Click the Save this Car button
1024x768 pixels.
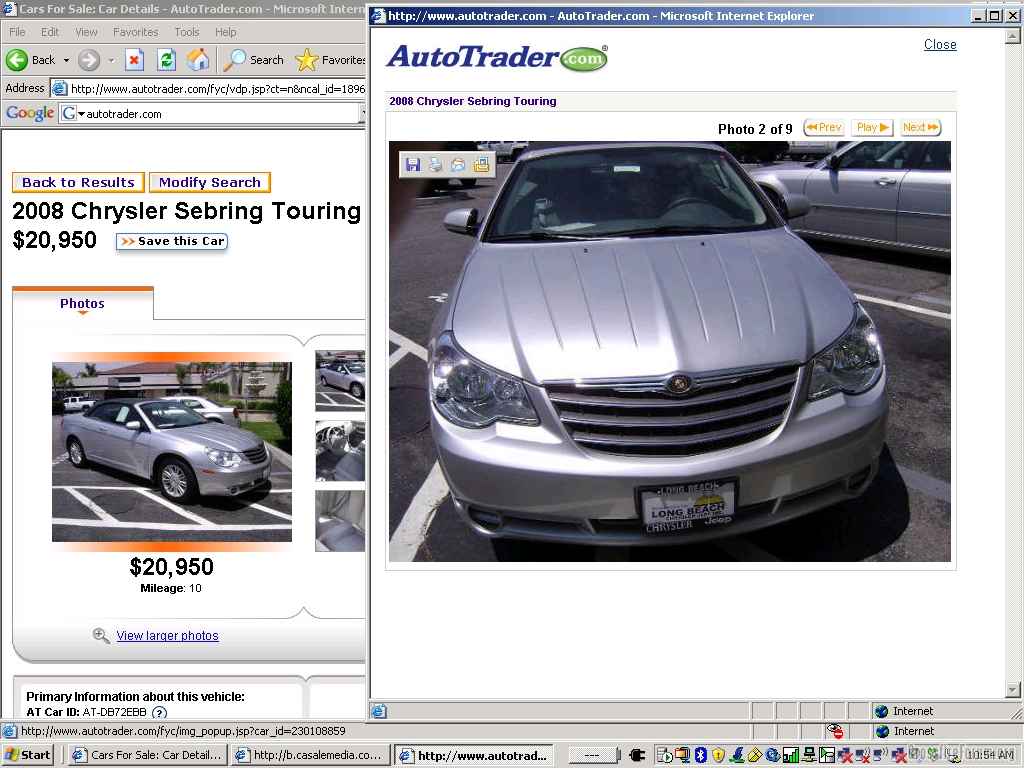pyautogui.click(x=172, y=241)
